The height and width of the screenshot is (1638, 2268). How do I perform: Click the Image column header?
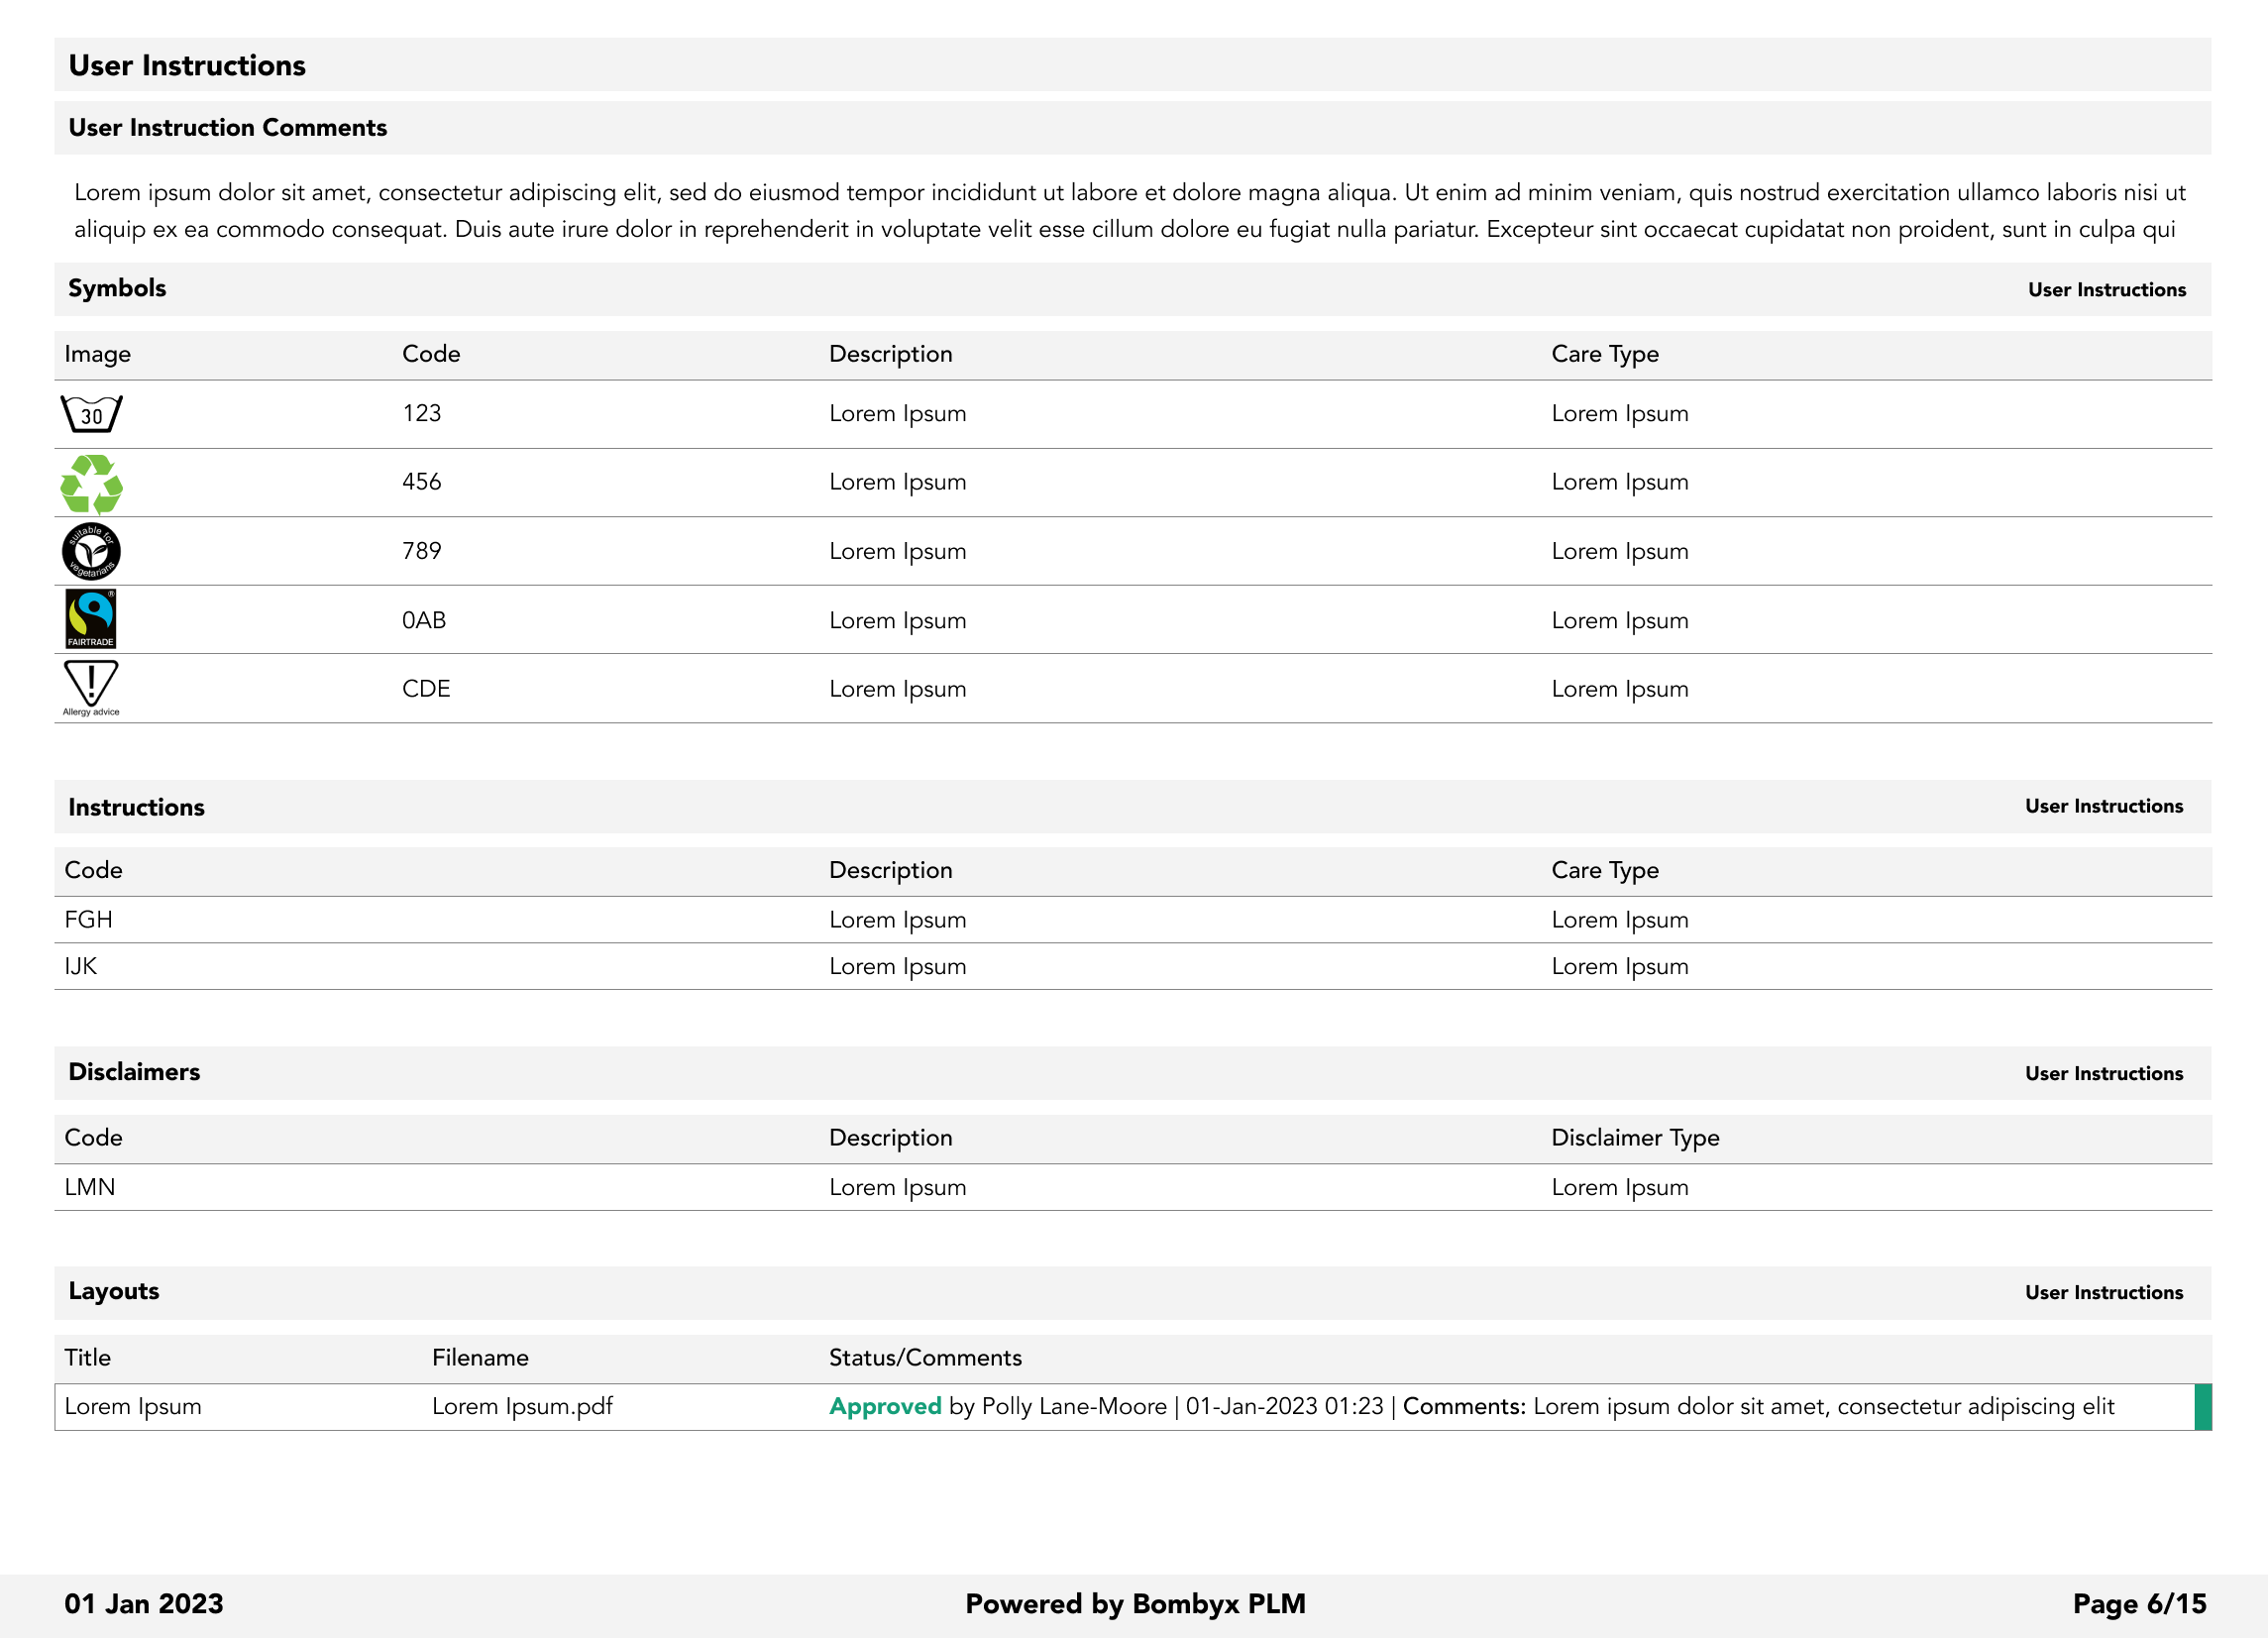[98, 354]
